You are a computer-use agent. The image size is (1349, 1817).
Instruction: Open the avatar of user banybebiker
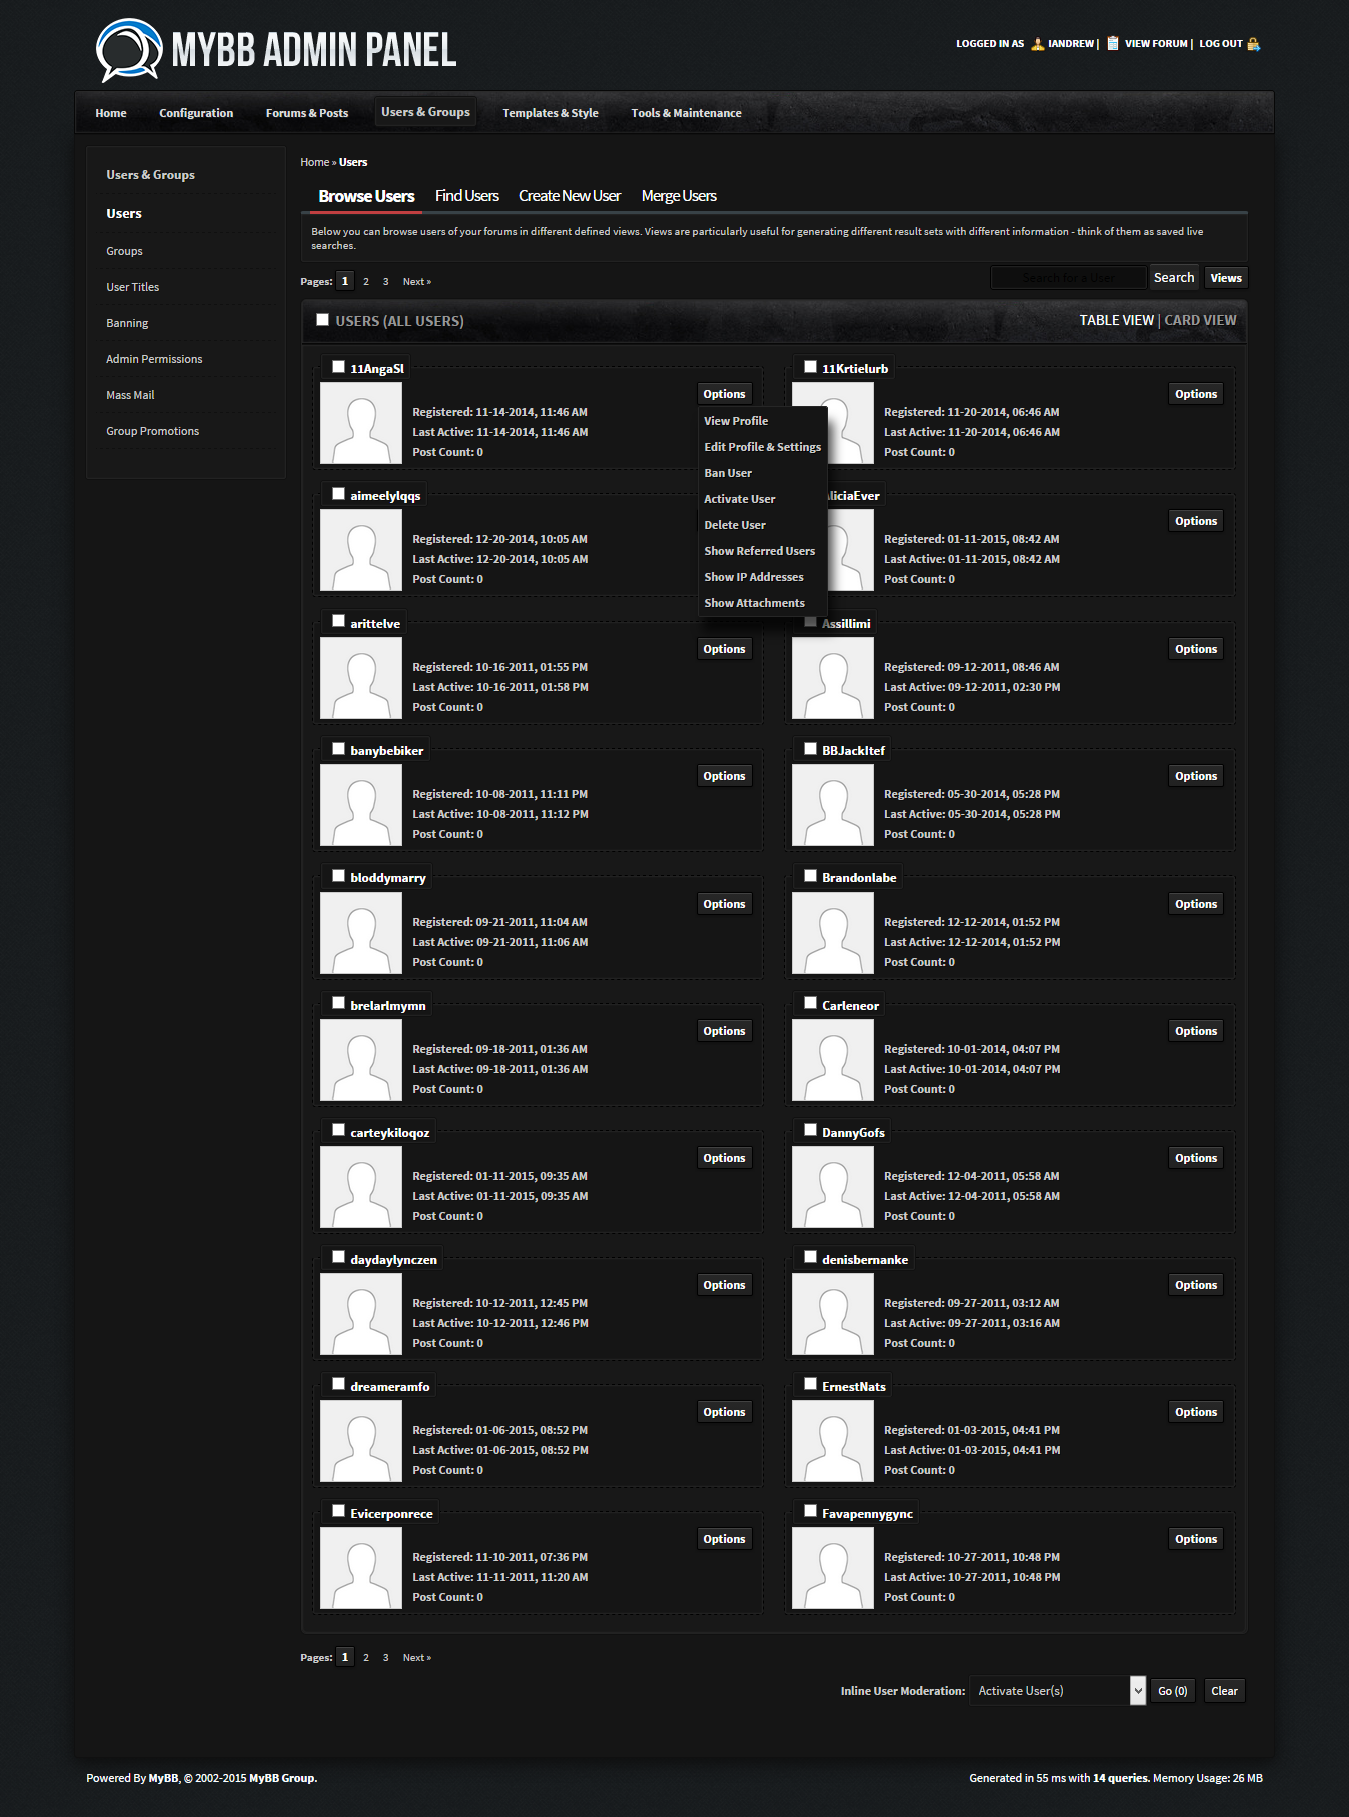coord(360,805)
